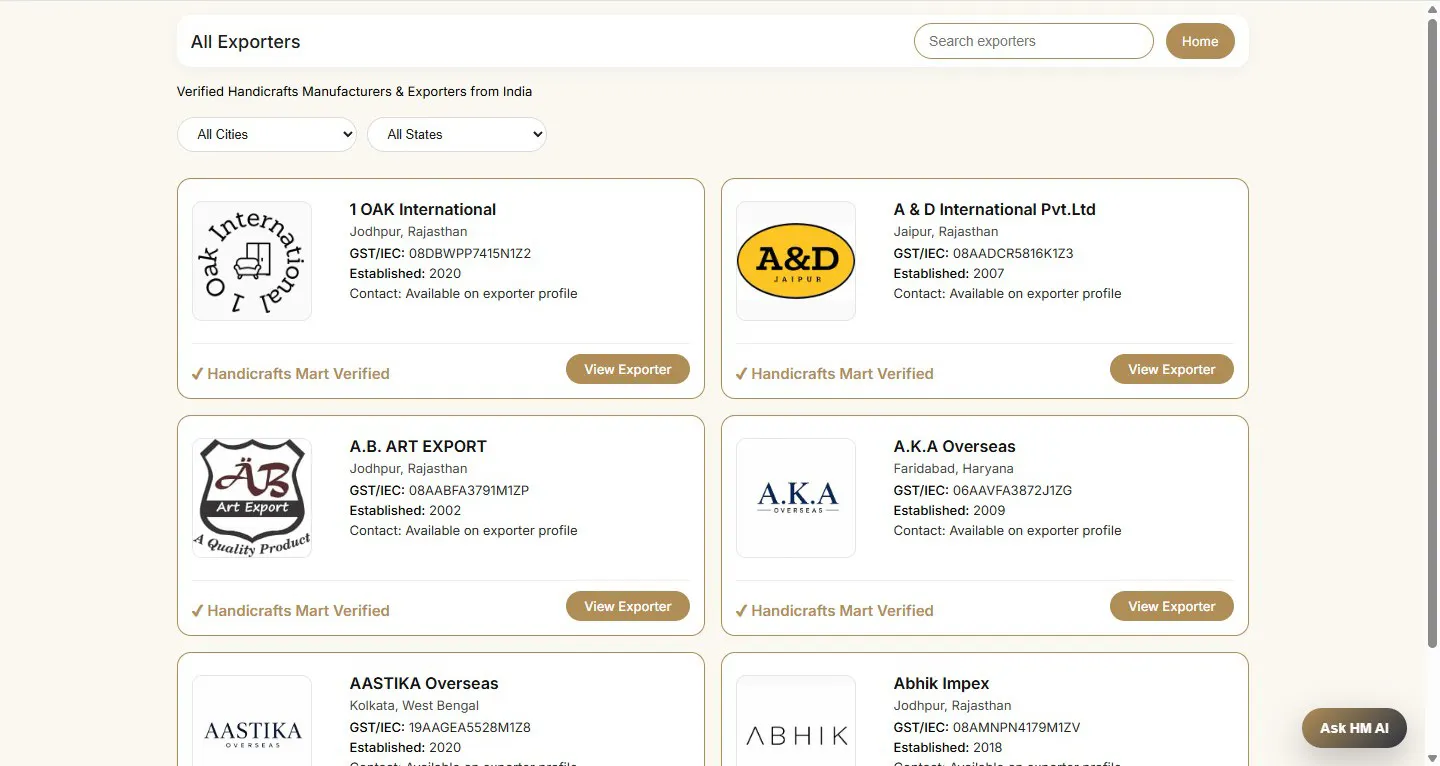Click the AB Art Export logo
1440x766 pixels.
[x=252, y=498]
